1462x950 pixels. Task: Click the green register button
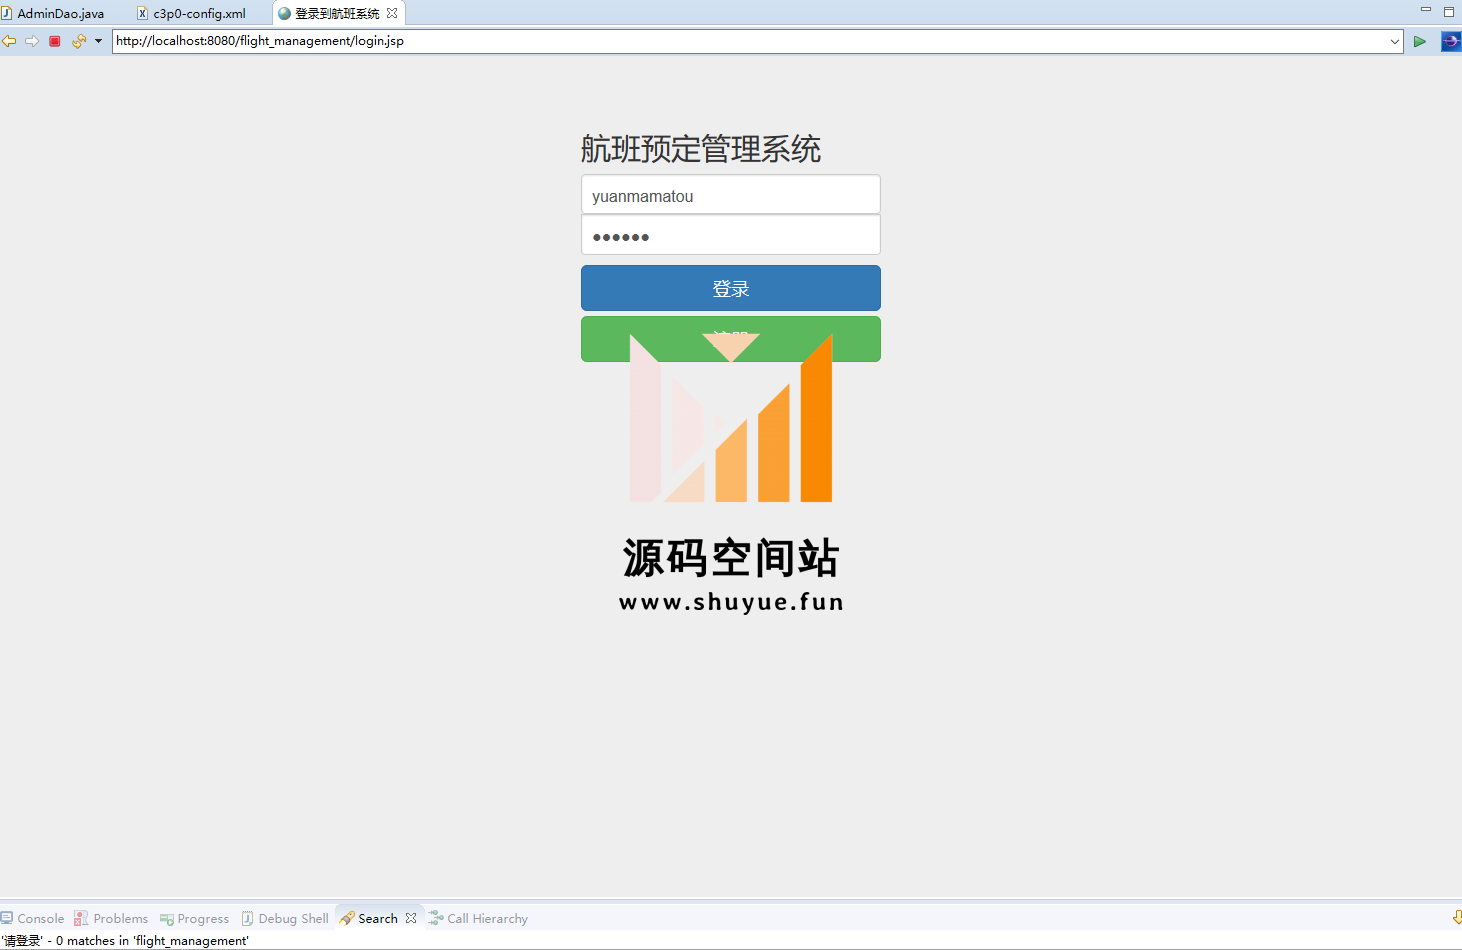tap(731, 339)
